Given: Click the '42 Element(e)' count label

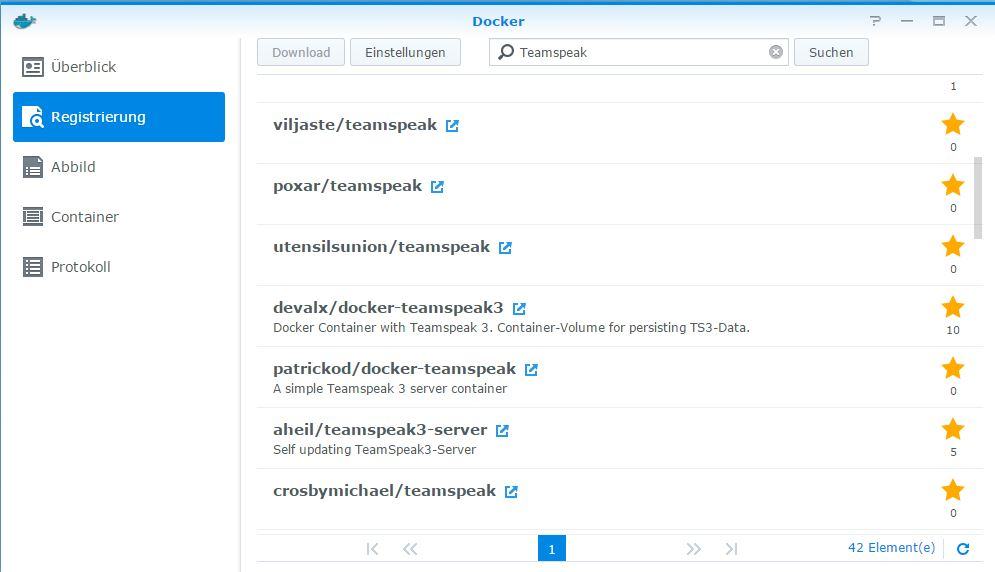Looking at the screenshot, I should point(892,547).
